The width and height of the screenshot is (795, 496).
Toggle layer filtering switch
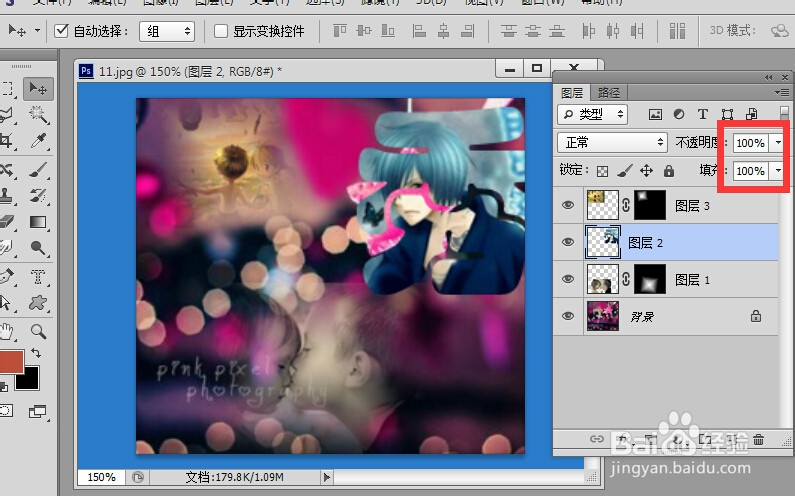tap(784, 114)
